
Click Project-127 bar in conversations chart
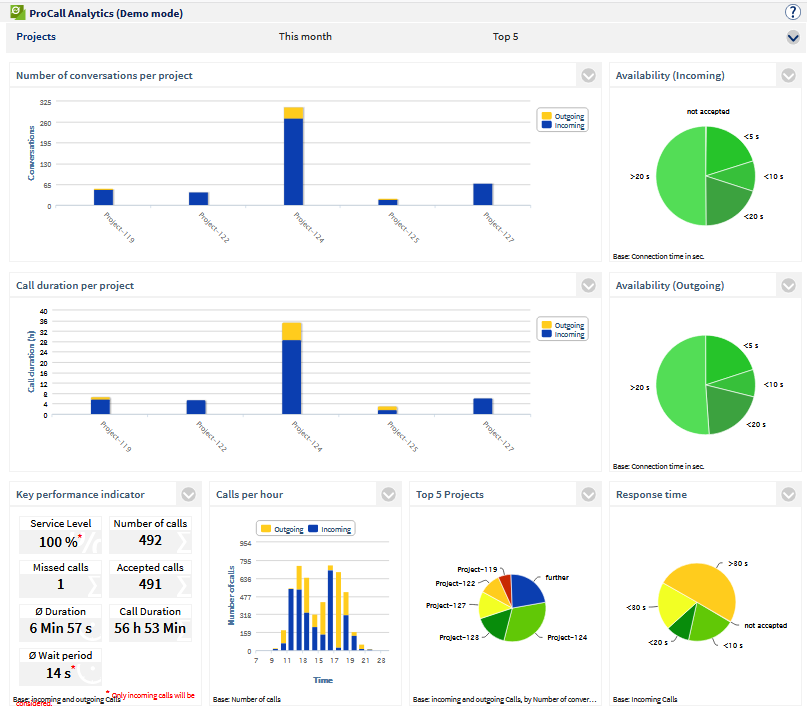483,195
